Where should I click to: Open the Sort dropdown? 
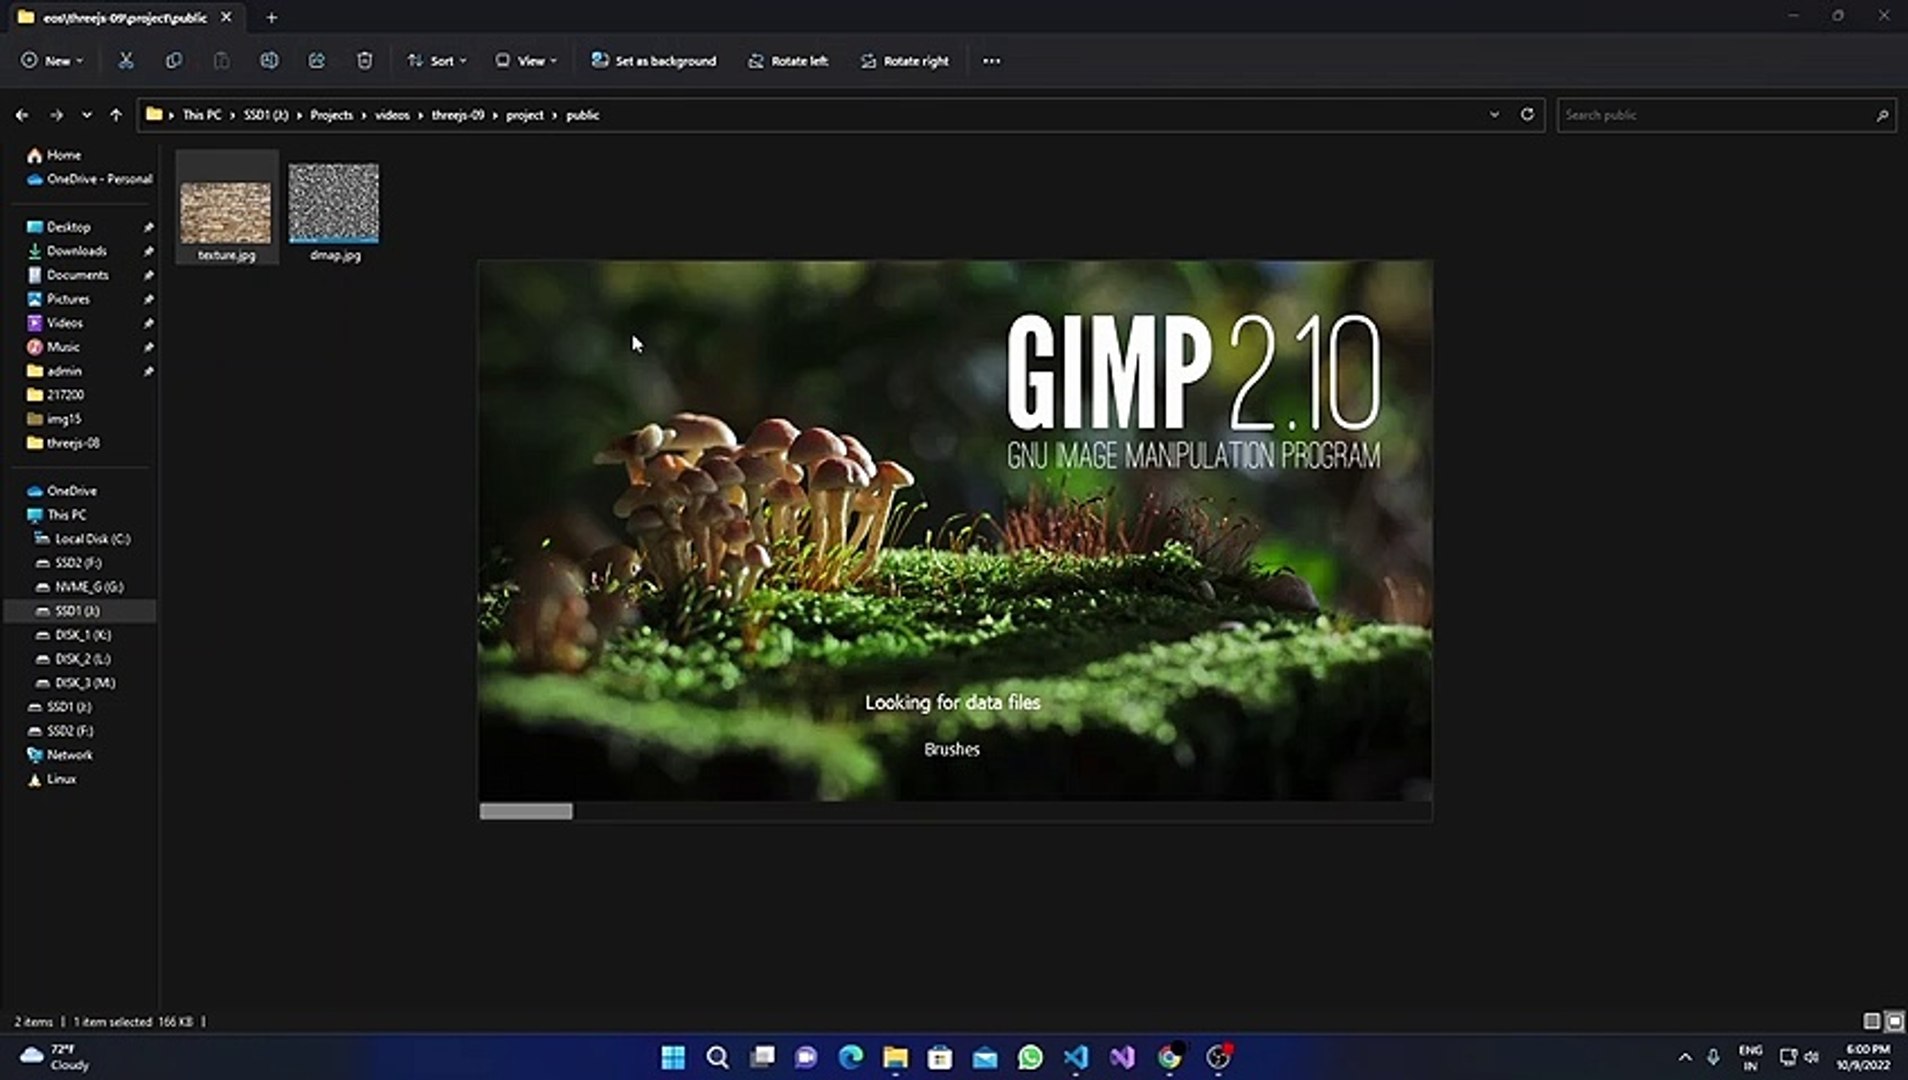tap(437, 61)
